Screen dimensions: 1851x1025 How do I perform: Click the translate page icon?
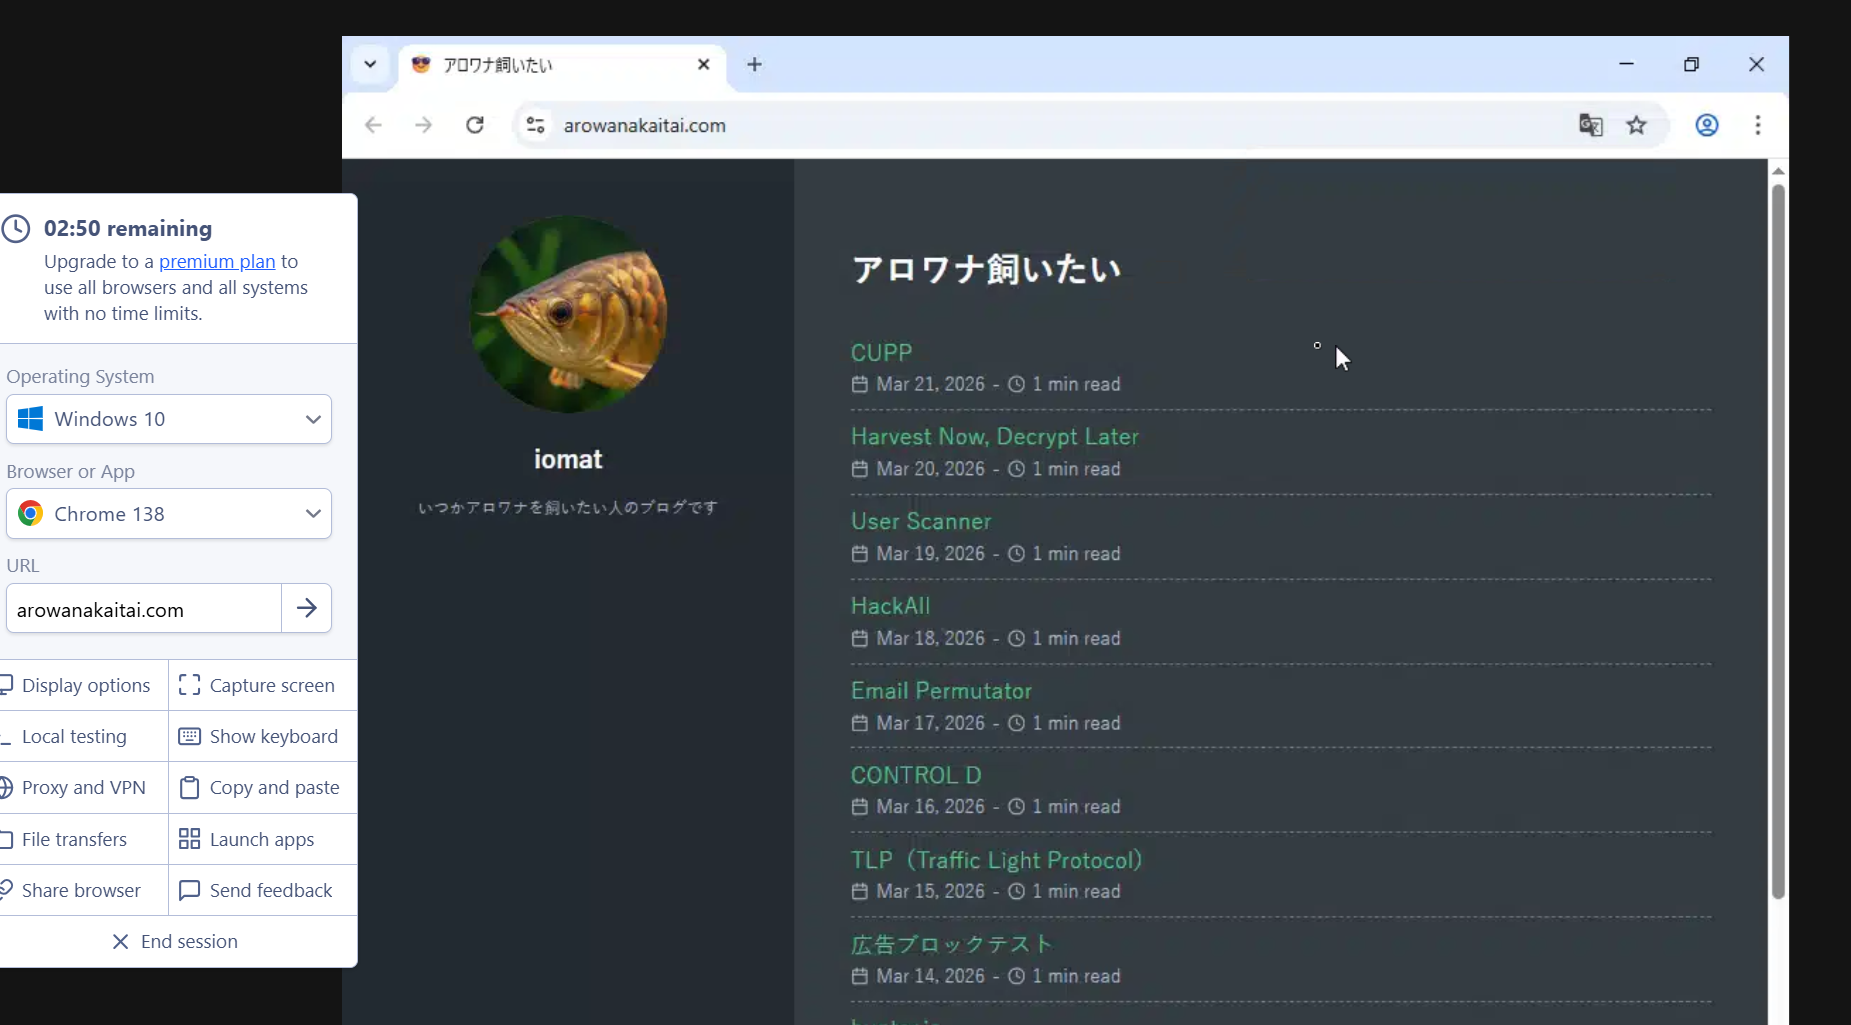click(x=1590, y=125)
